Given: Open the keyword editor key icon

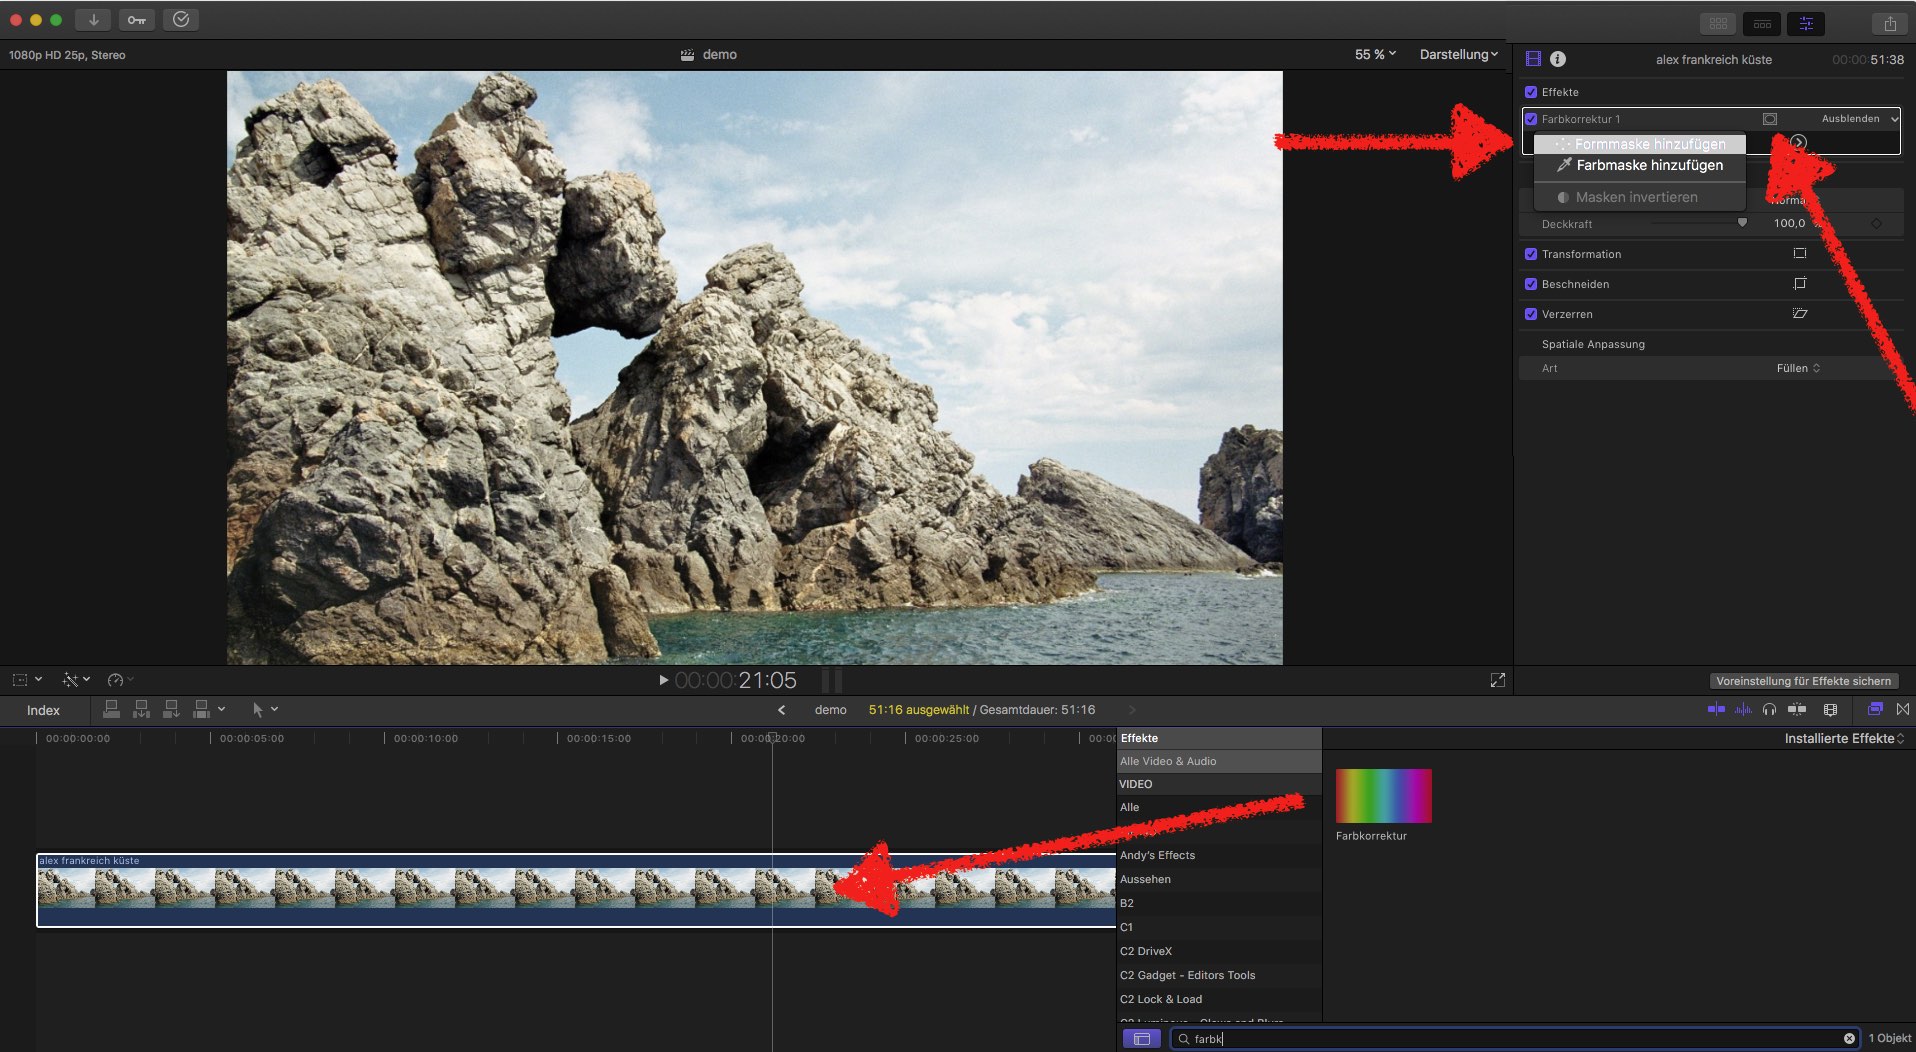Looking at the screenshot, I should pos(137,20).
